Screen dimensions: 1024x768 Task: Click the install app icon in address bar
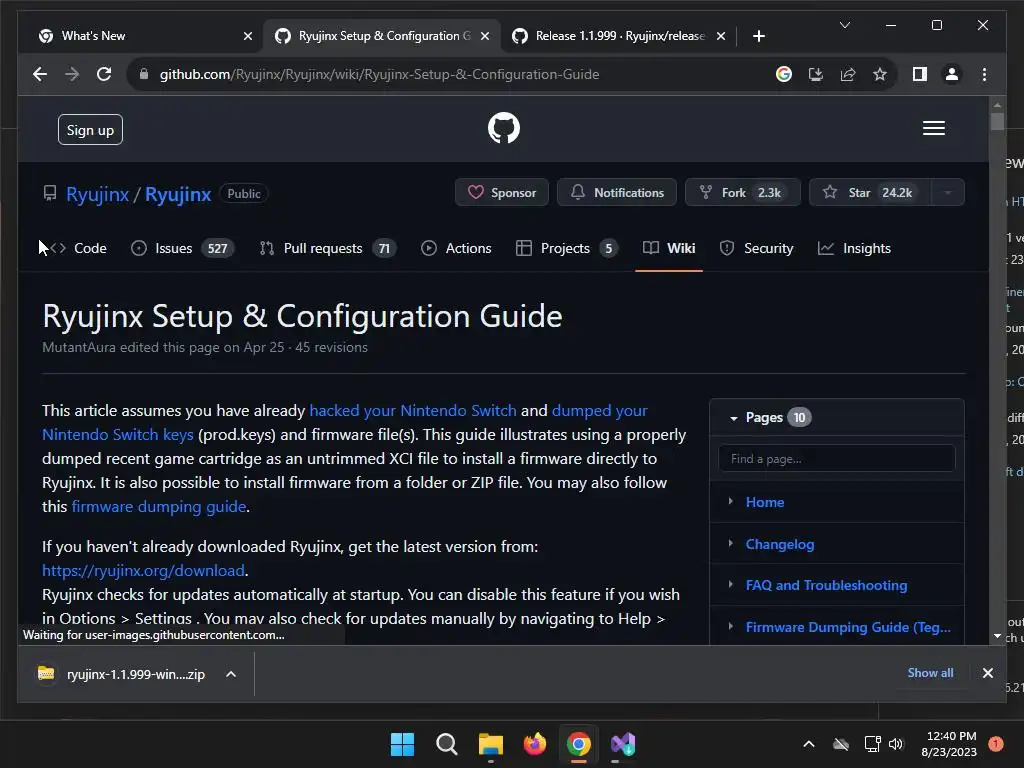click(x=816, y=74)
